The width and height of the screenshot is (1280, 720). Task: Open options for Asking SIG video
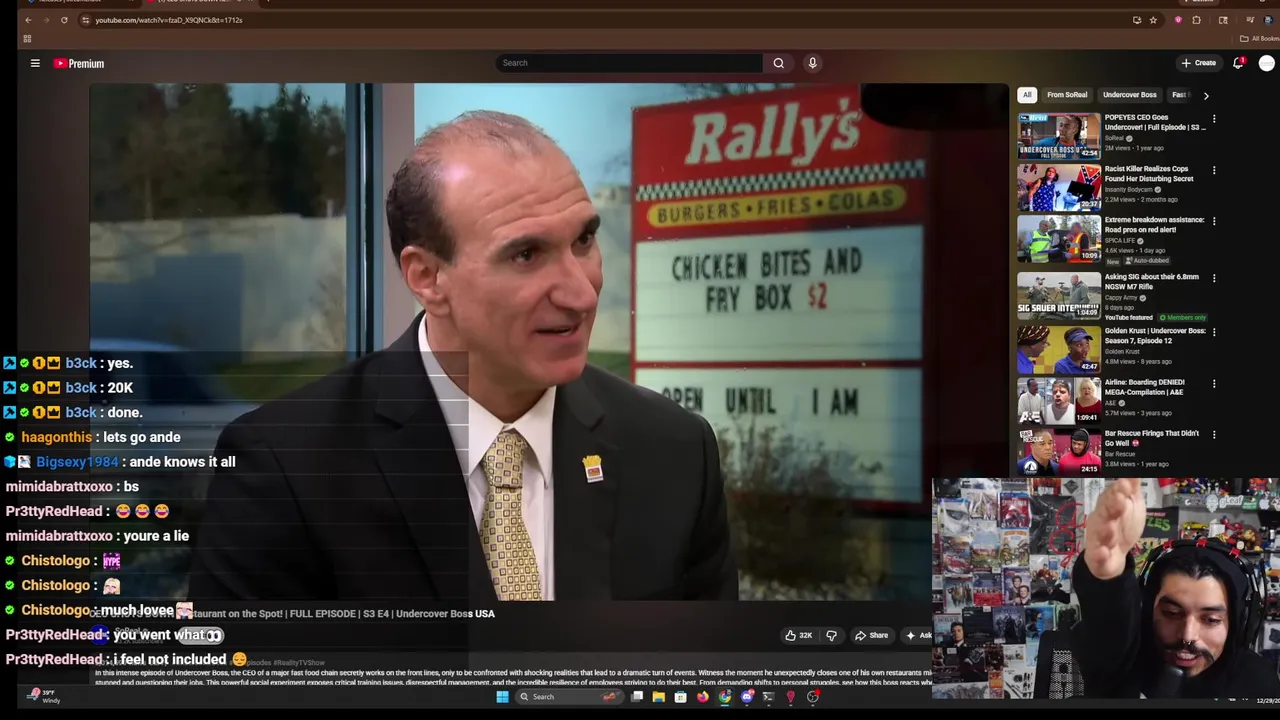click(x=1214, y=278)
